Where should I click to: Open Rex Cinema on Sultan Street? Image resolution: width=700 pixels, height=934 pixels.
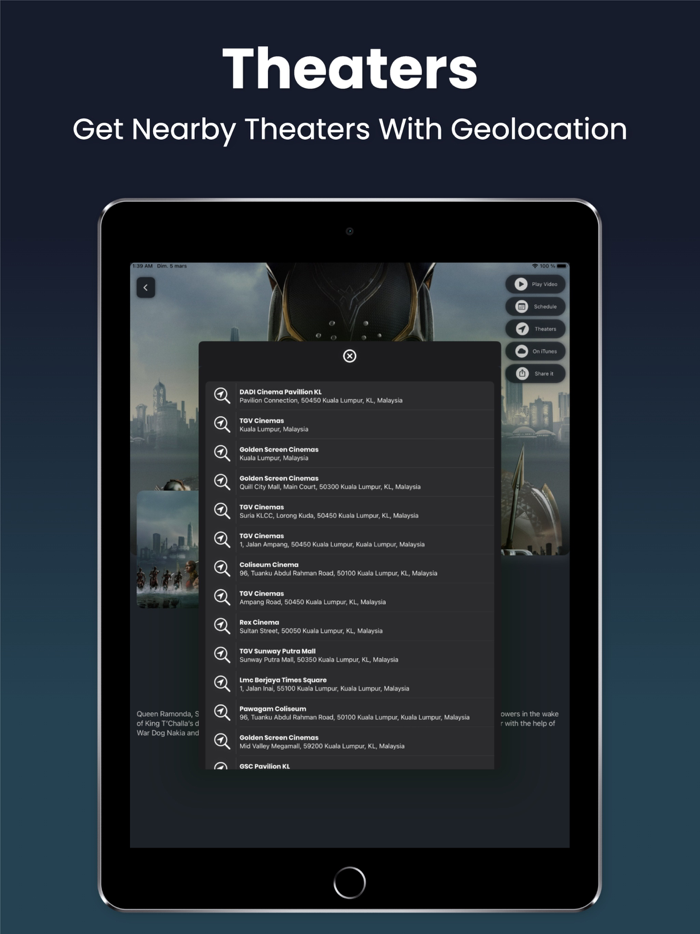coord(350,626)
